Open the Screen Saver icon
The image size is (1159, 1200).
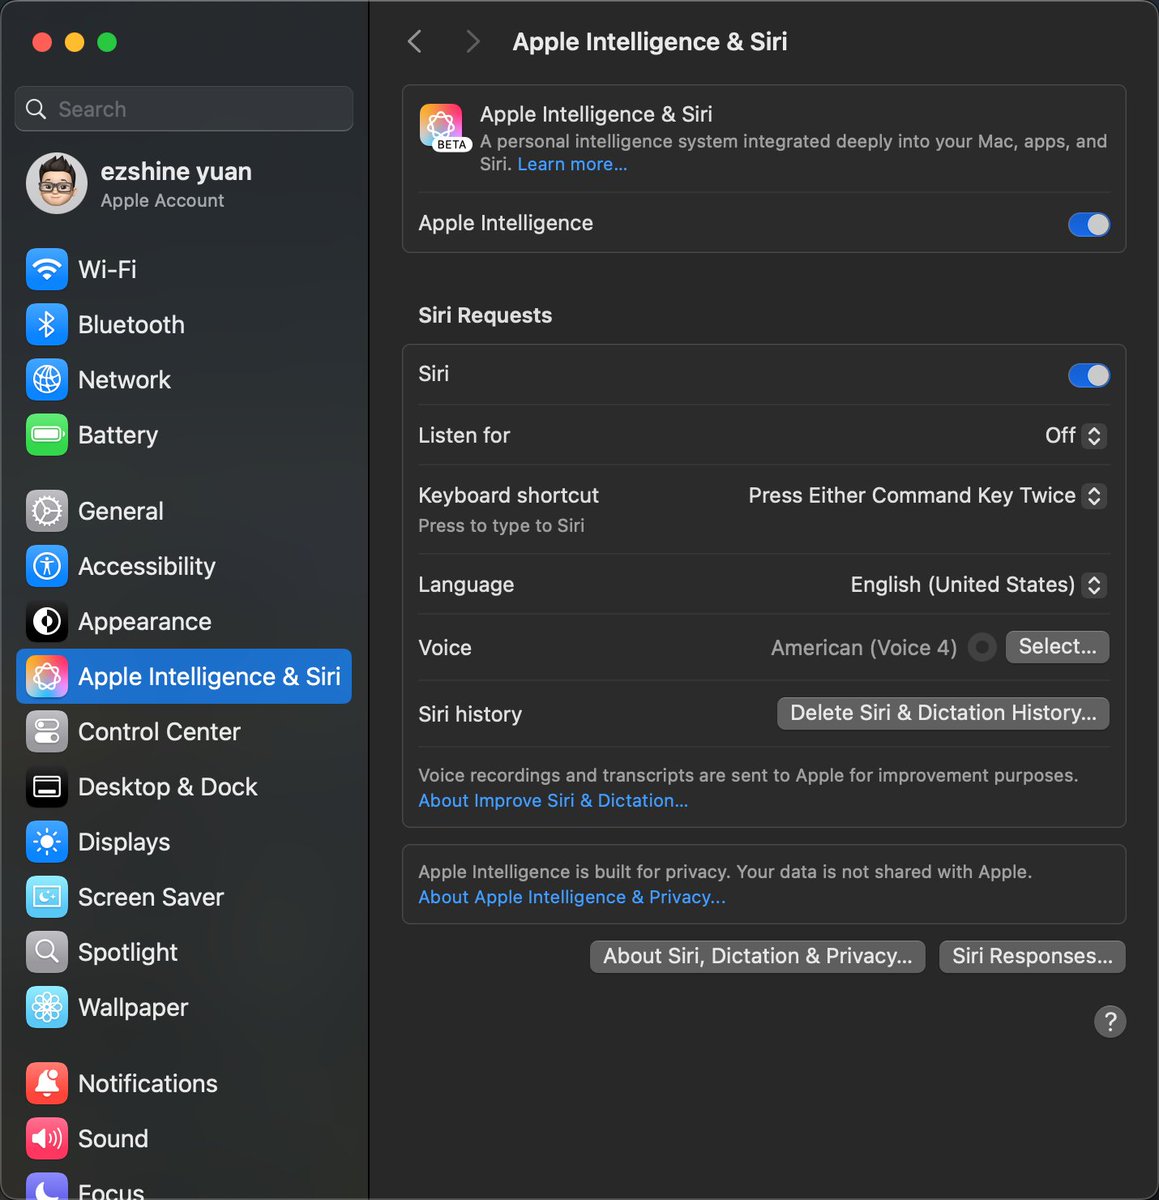click(x=47, y=897)
